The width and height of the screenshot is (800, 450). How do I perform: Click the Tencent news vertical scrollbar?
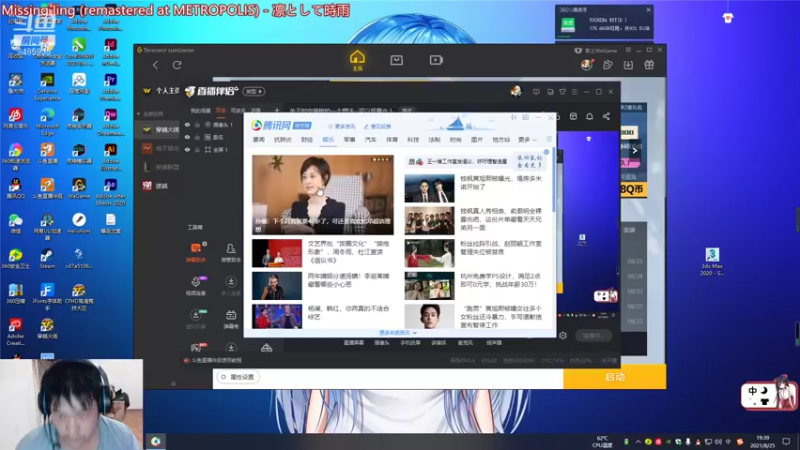[553, 179]
